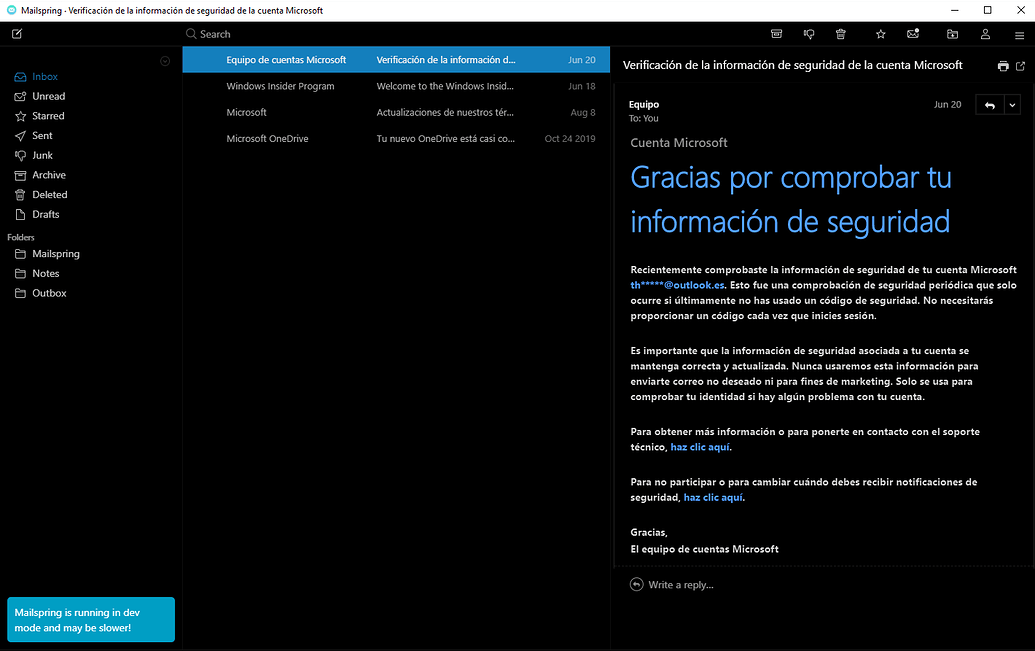The height and width of the screenshot is (651, 1035).
Task: Click subject 'Welcome to the Windows Insid...'
Action: [x=445, y=86]
